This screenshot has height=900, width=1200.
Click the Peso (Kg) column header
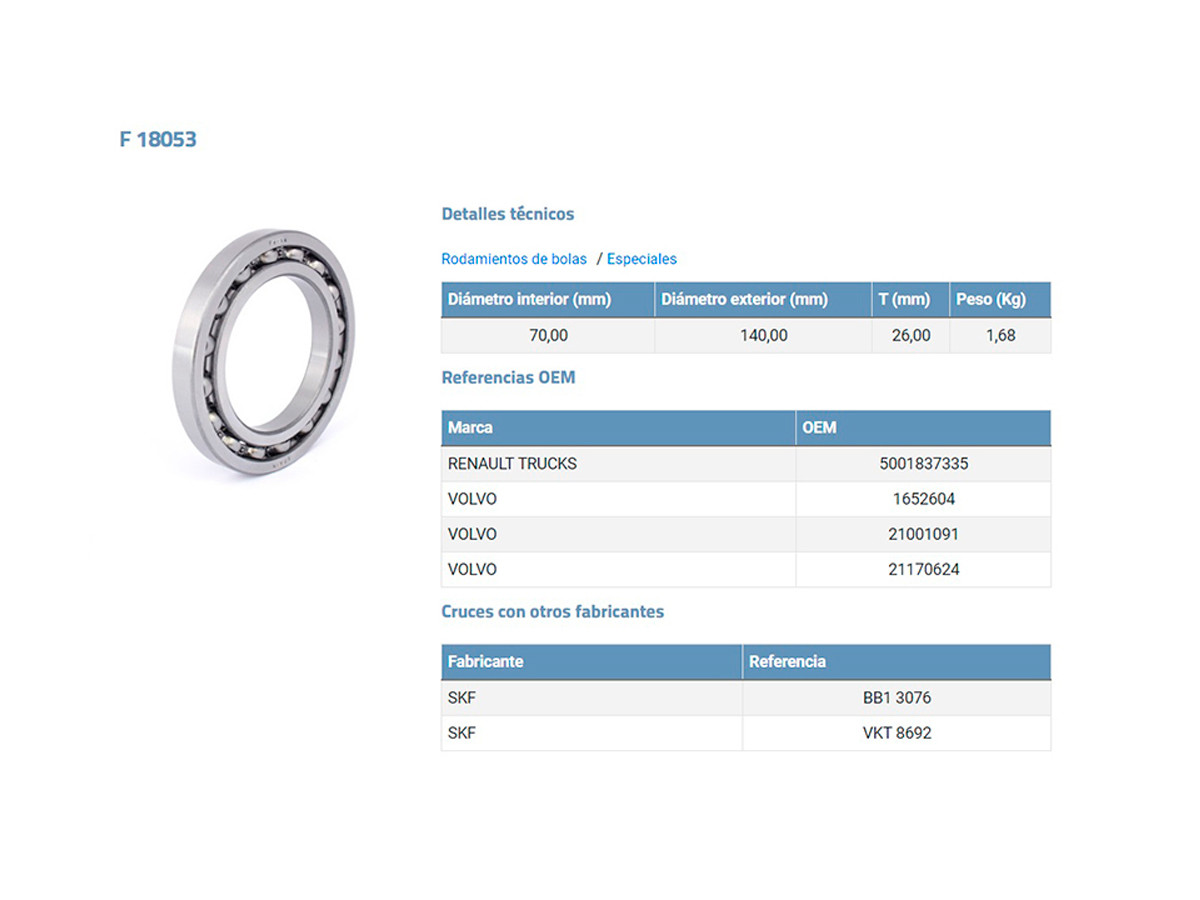click(x=990, y=299)
